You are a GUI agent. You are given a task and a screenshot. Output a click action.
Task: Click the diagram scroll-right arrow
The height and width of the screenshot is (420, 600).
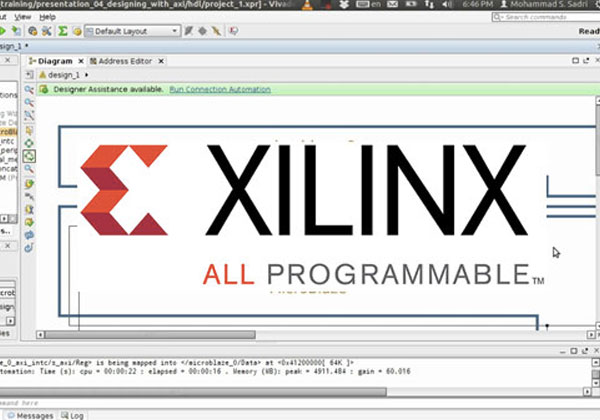click(591, 335)
